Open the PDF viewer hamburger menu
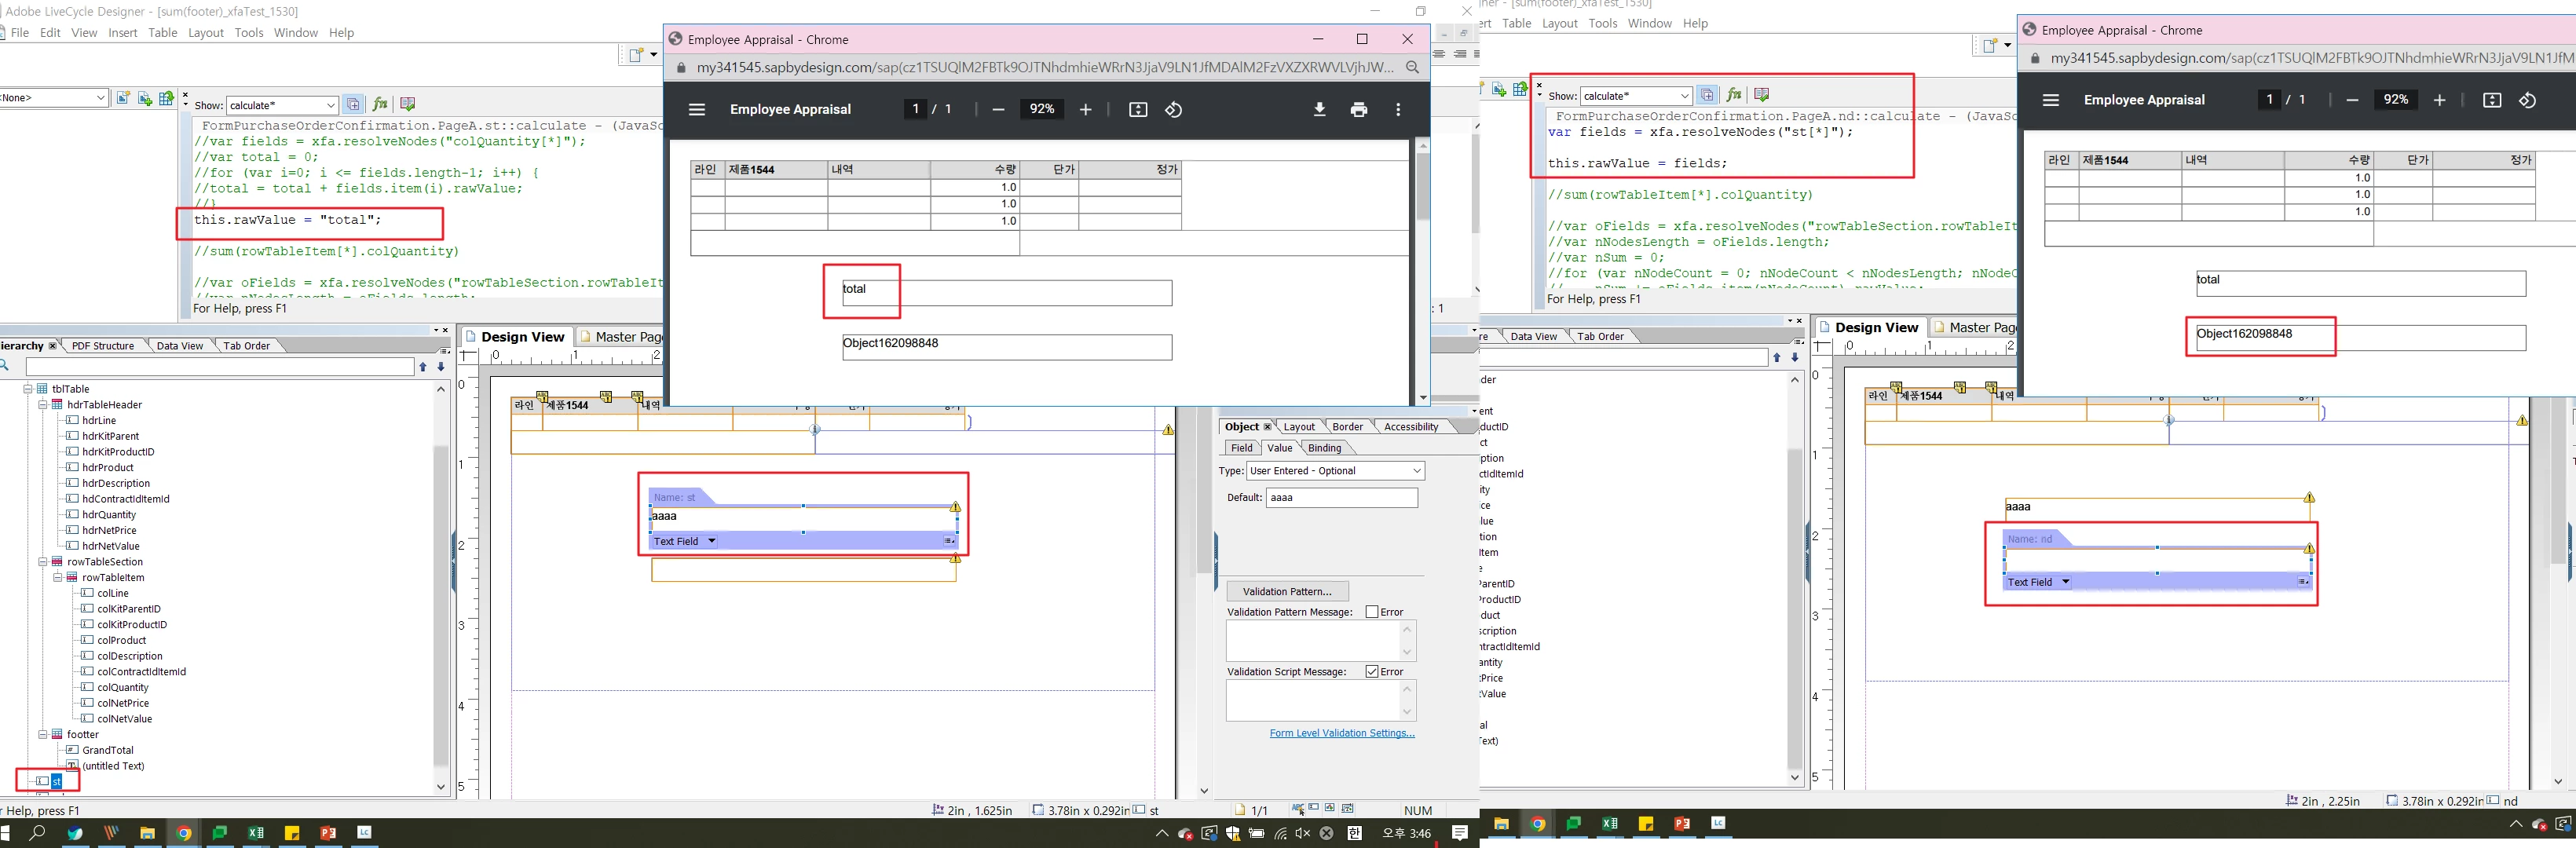Screen dimensions: 2576x848 697,110
